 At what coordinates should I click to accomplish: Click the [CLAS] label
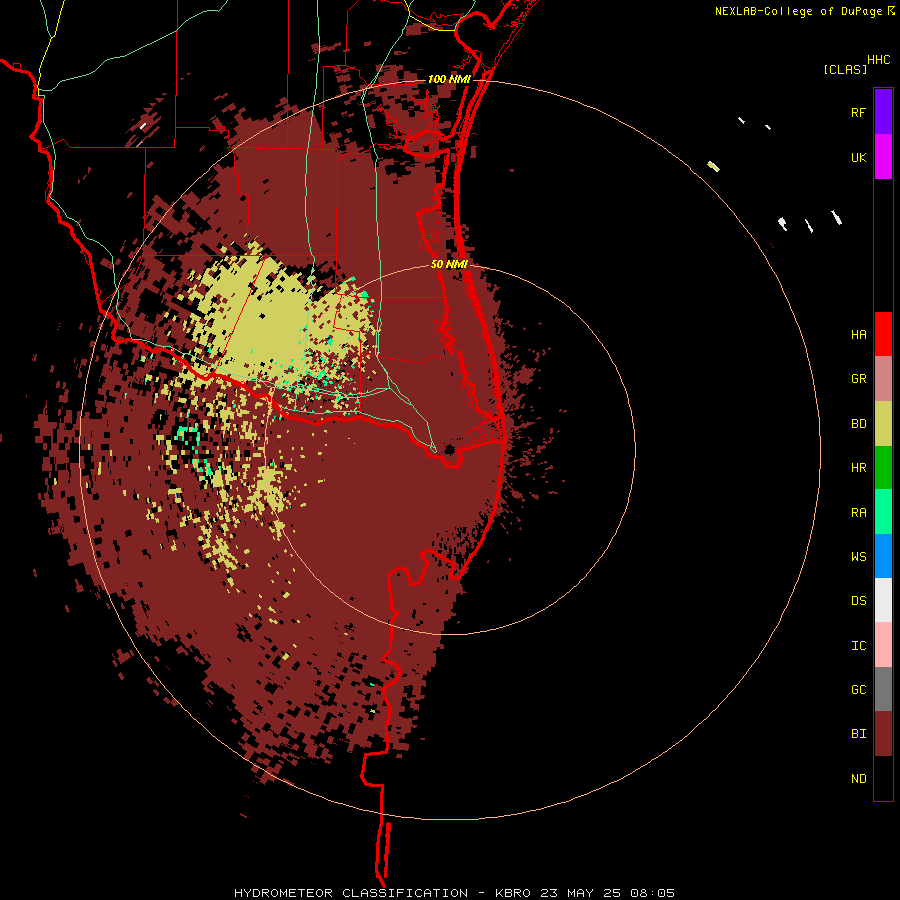click(844, 69)
